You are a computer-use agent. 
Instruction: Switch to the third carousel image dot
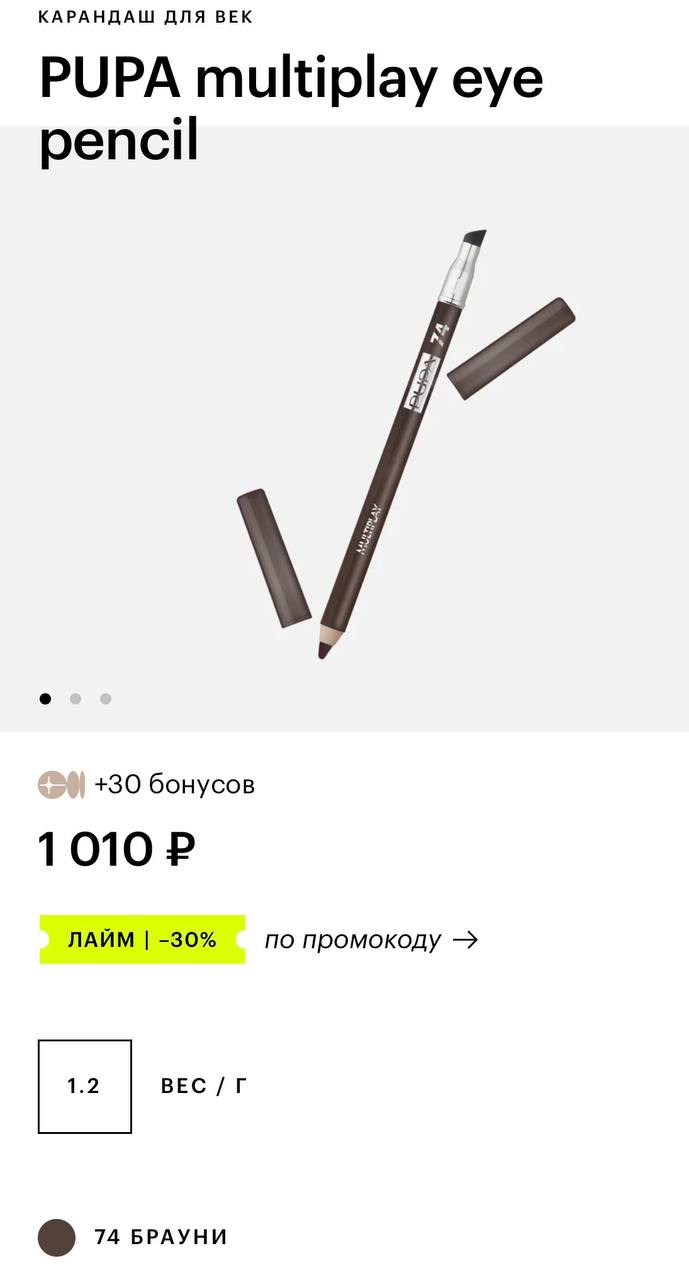click(x=105, y=699)
